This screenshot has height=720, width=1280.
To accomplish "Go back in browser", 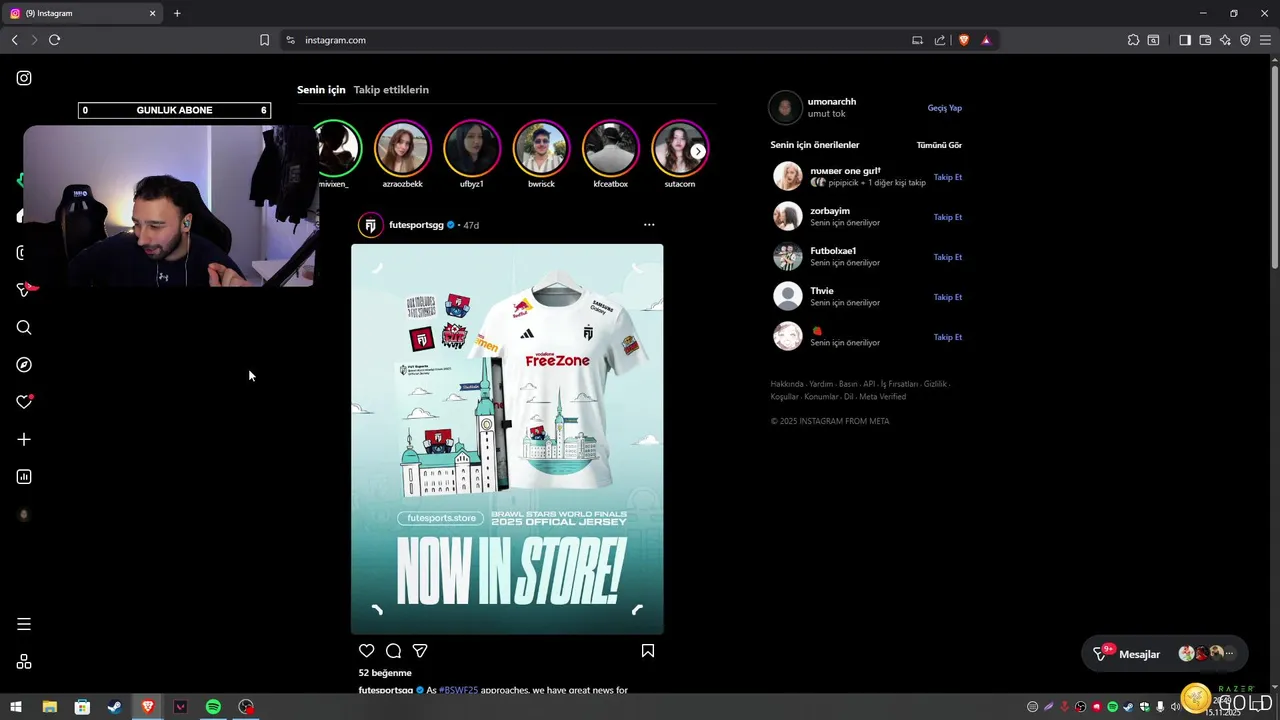I will pos(14,40).
